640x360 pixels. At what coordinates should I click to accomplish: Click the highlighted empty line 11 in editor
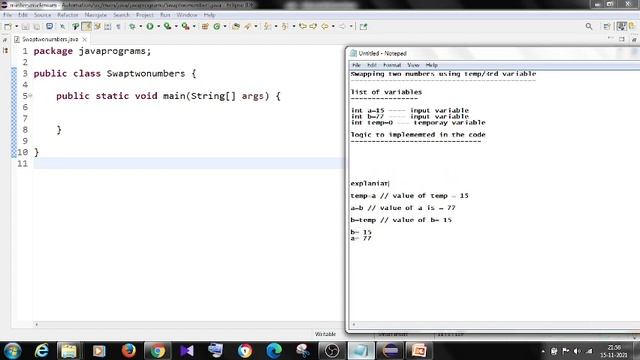[189, 163]
